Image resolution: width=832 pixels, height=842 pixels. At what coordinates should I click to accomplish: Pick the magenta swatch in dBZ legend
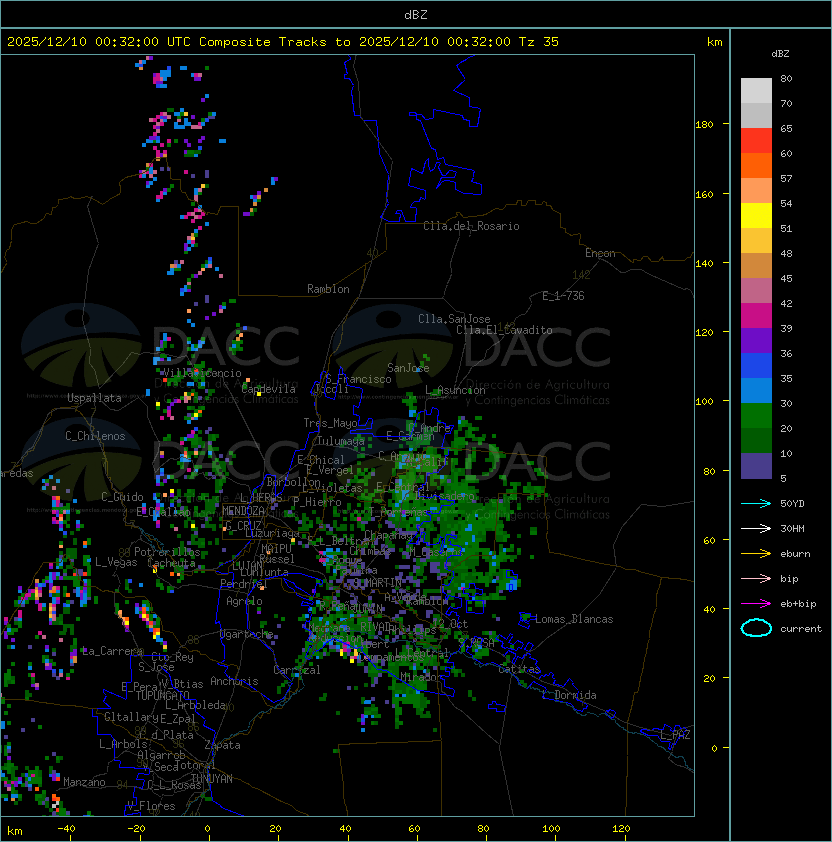click(756, 316)
